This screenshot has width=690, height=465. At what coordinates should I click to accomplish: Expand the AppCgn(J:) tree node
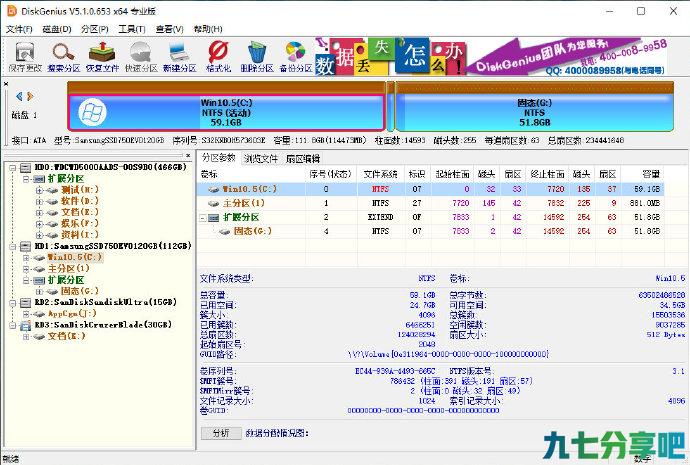click(x=26, y=314)
